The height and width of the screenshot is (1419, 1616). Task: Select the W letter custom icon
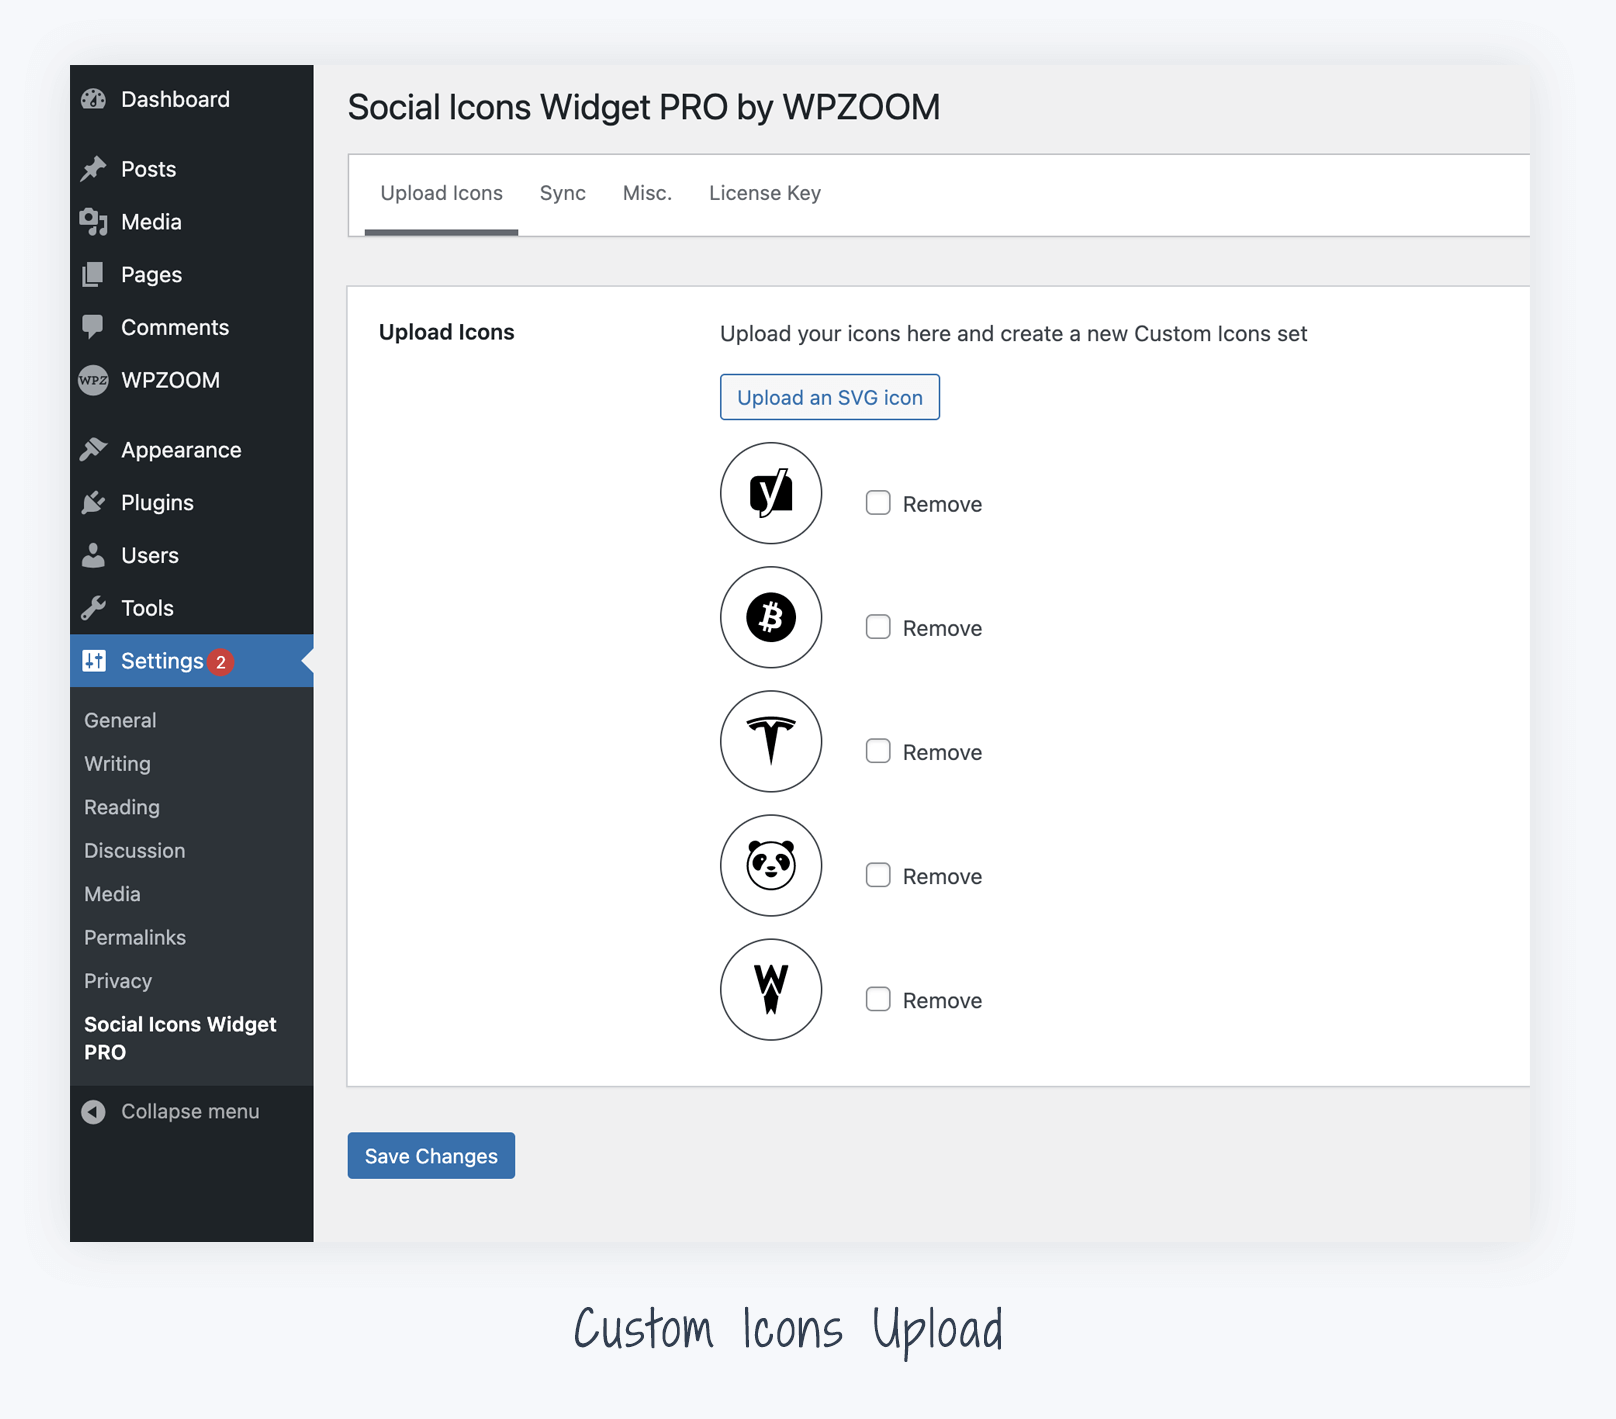pyautogui.click(x=771, y=989)
